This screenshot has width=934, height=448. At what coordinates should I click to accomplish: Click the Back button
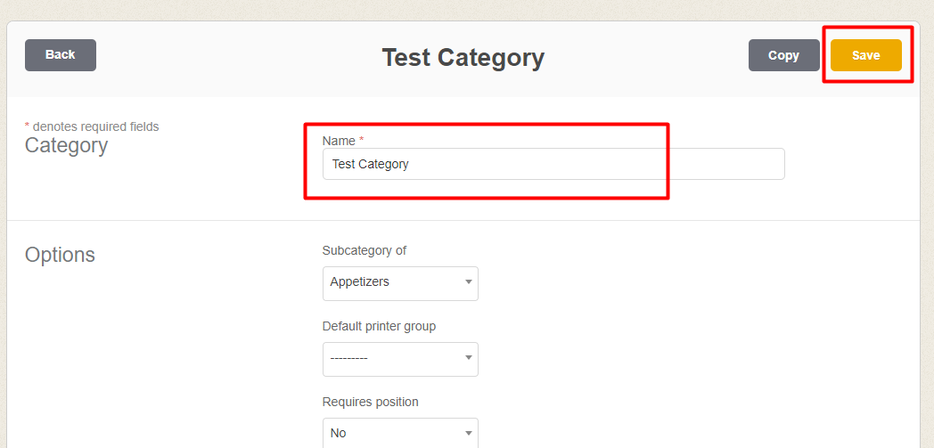click(x=60, y=55)
